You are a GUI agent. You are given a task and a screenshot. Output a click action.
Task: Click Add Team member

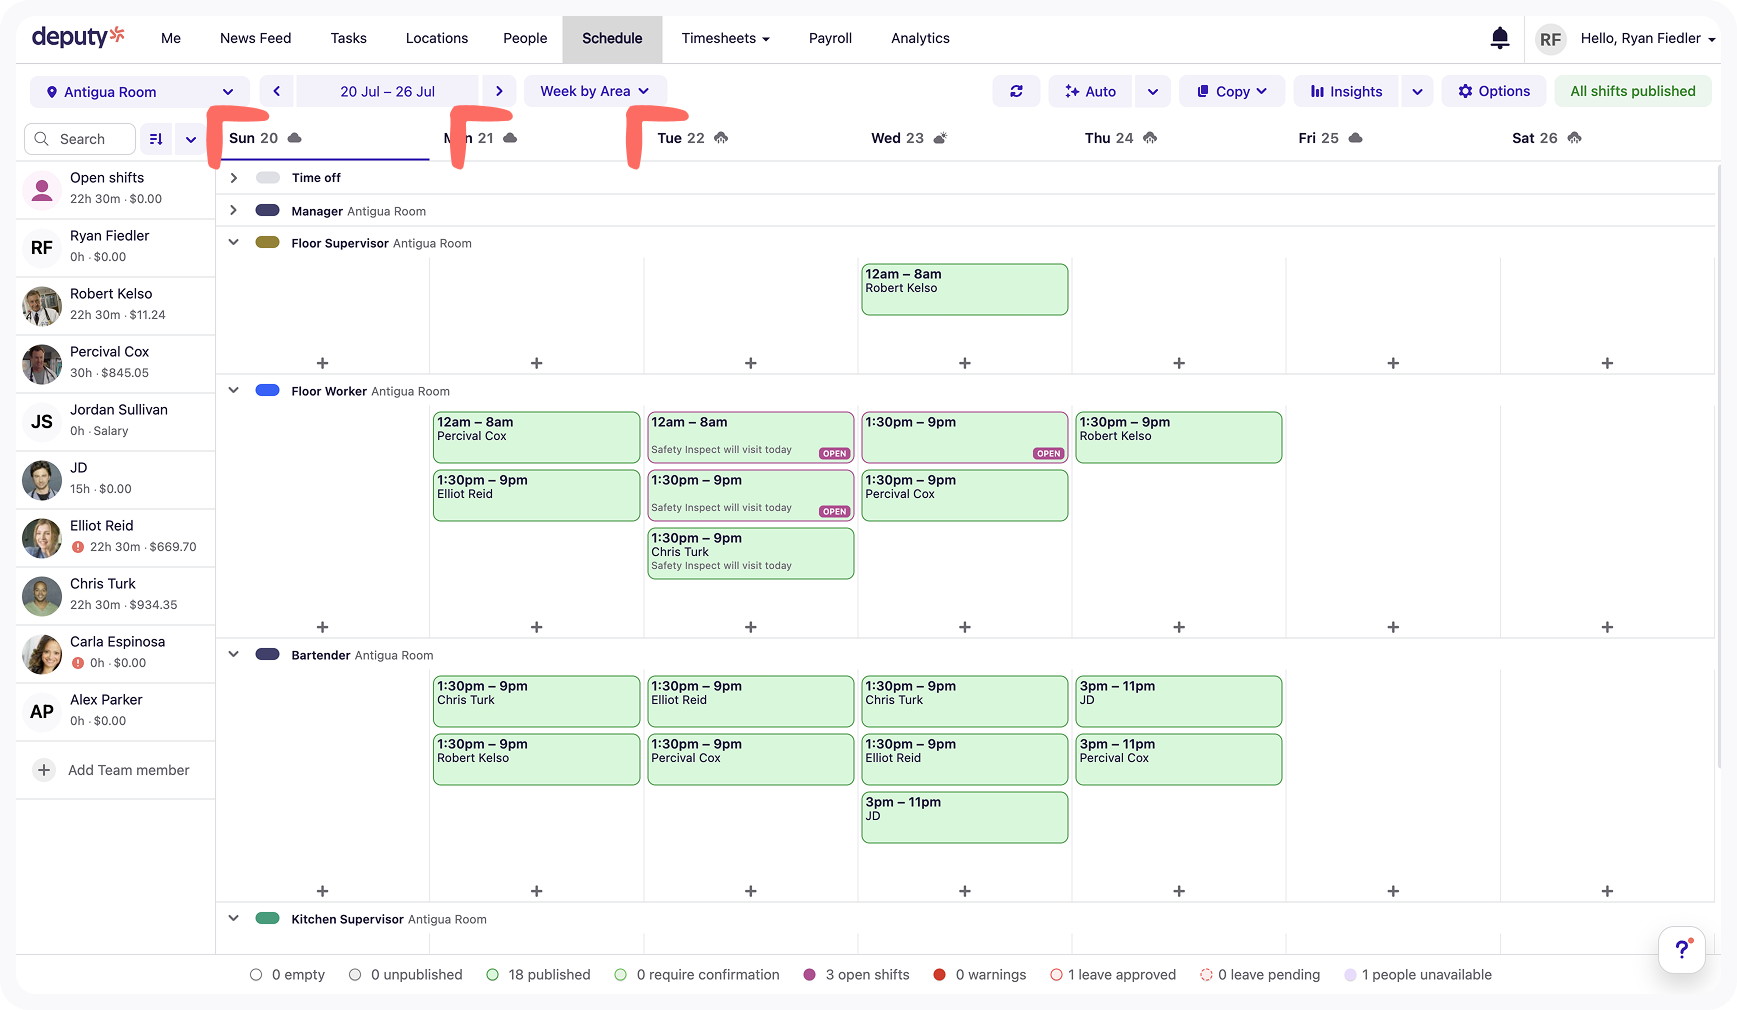click(128, 770)
